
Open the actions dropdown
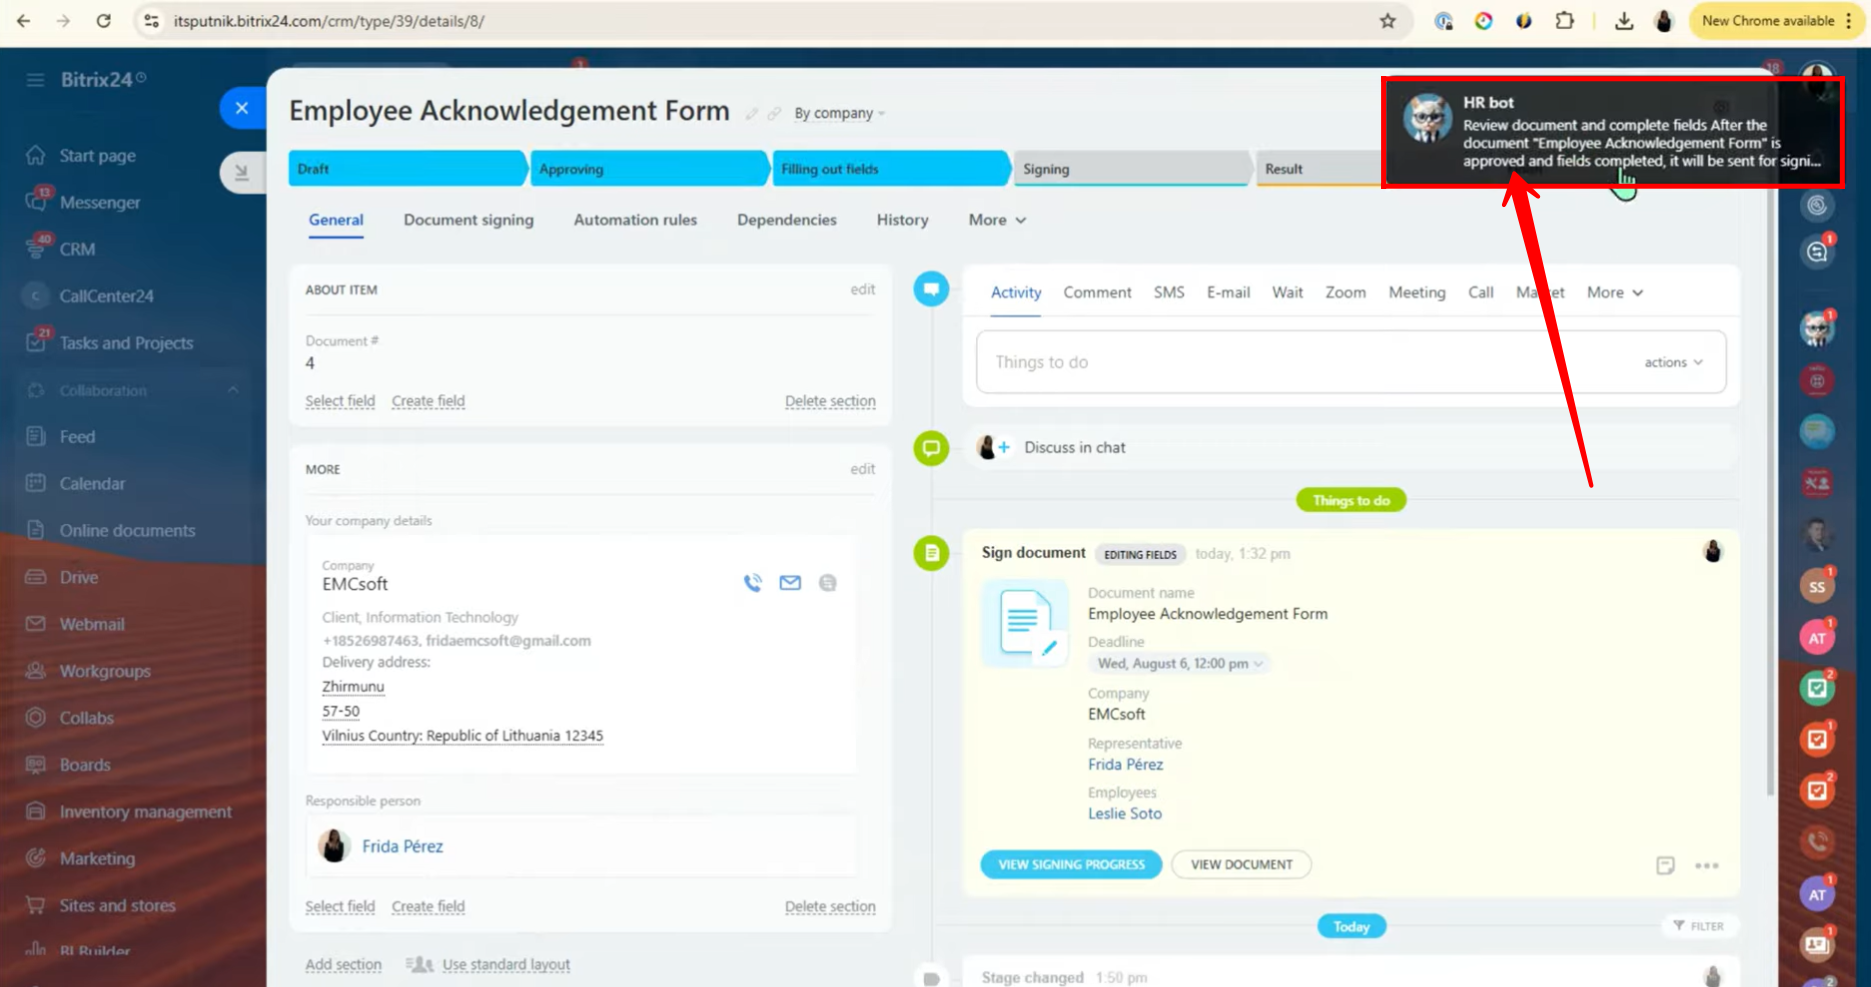[1673, 362]
